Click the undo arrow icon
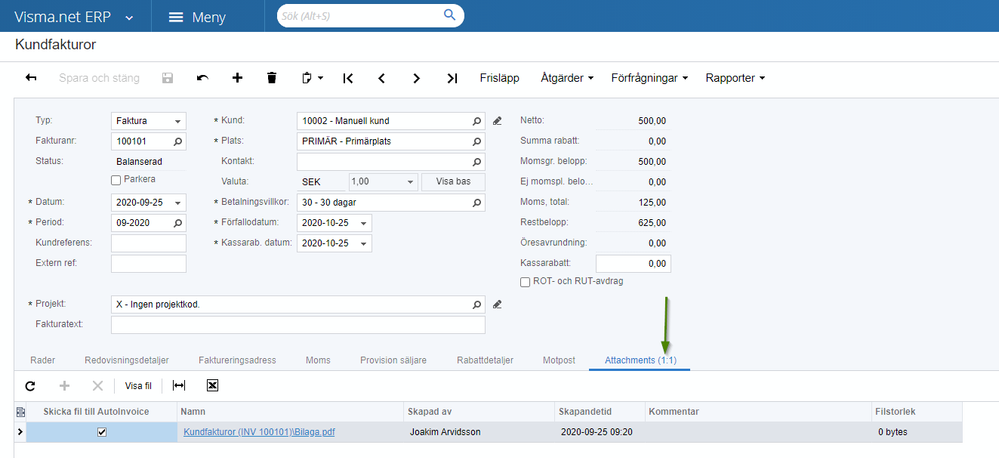Viewport: 999px width, 458px height. click(203, 78)
